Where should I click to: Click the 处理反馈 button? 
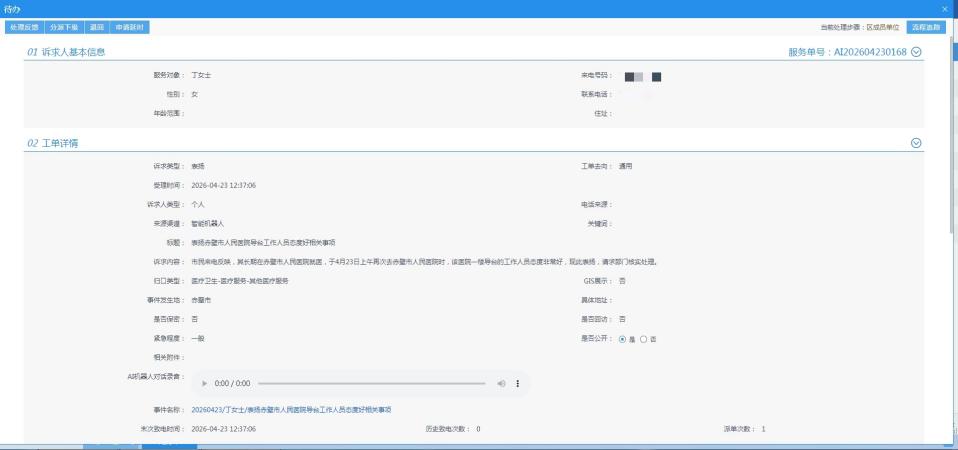[24, 27]
